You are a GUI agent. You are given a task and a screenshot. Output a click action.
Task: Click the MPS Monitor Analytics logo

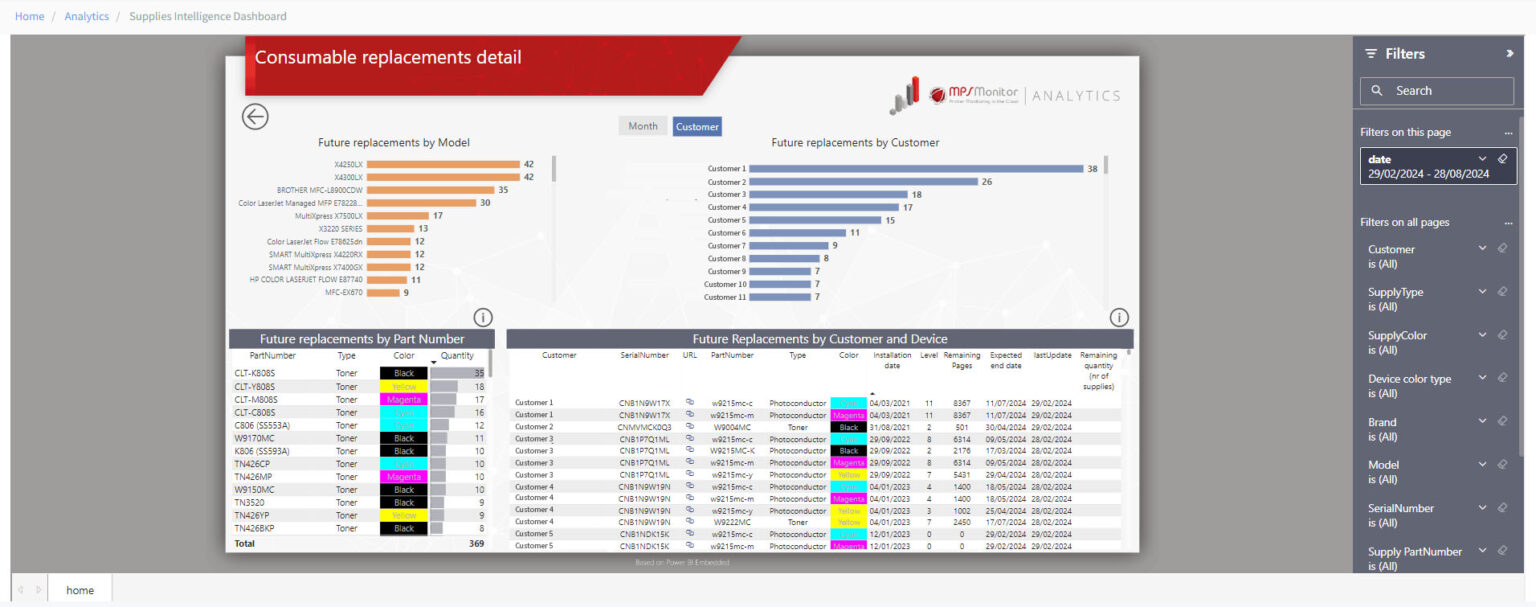[1000, 93]
